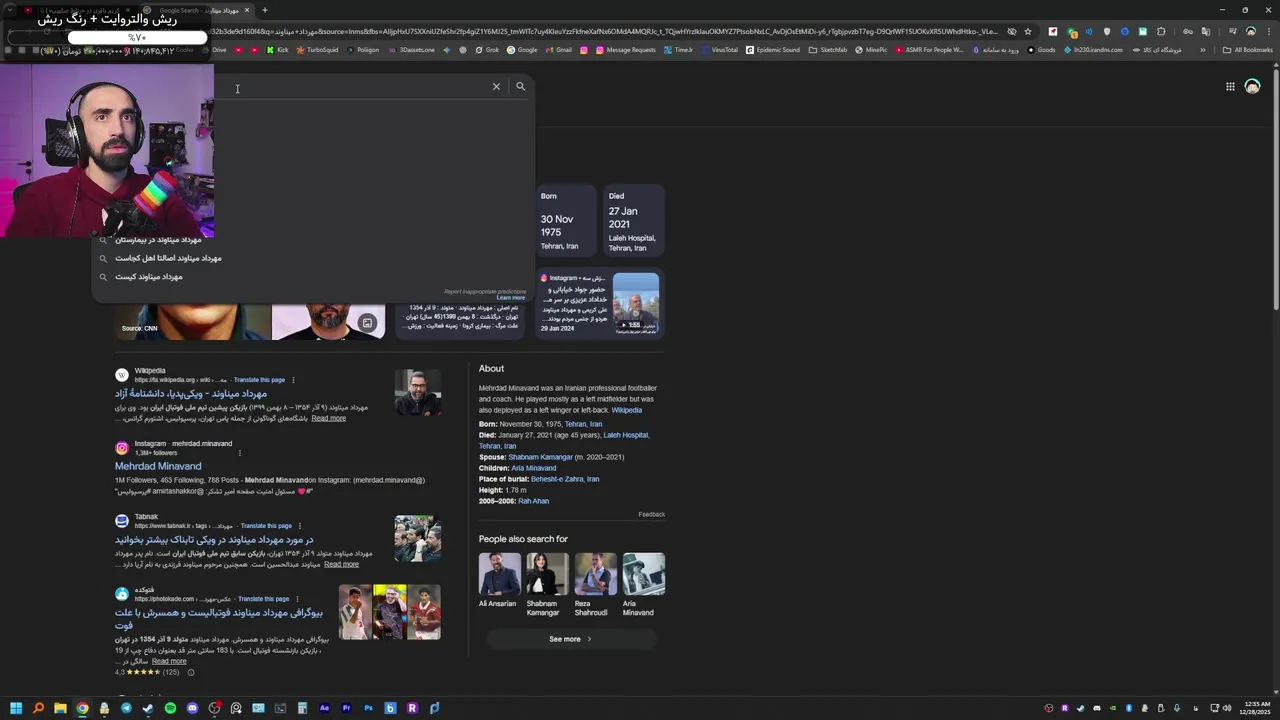
Task: Click Wikipedia link in About description
Action: pyautogui.click(x=626, y=410)
